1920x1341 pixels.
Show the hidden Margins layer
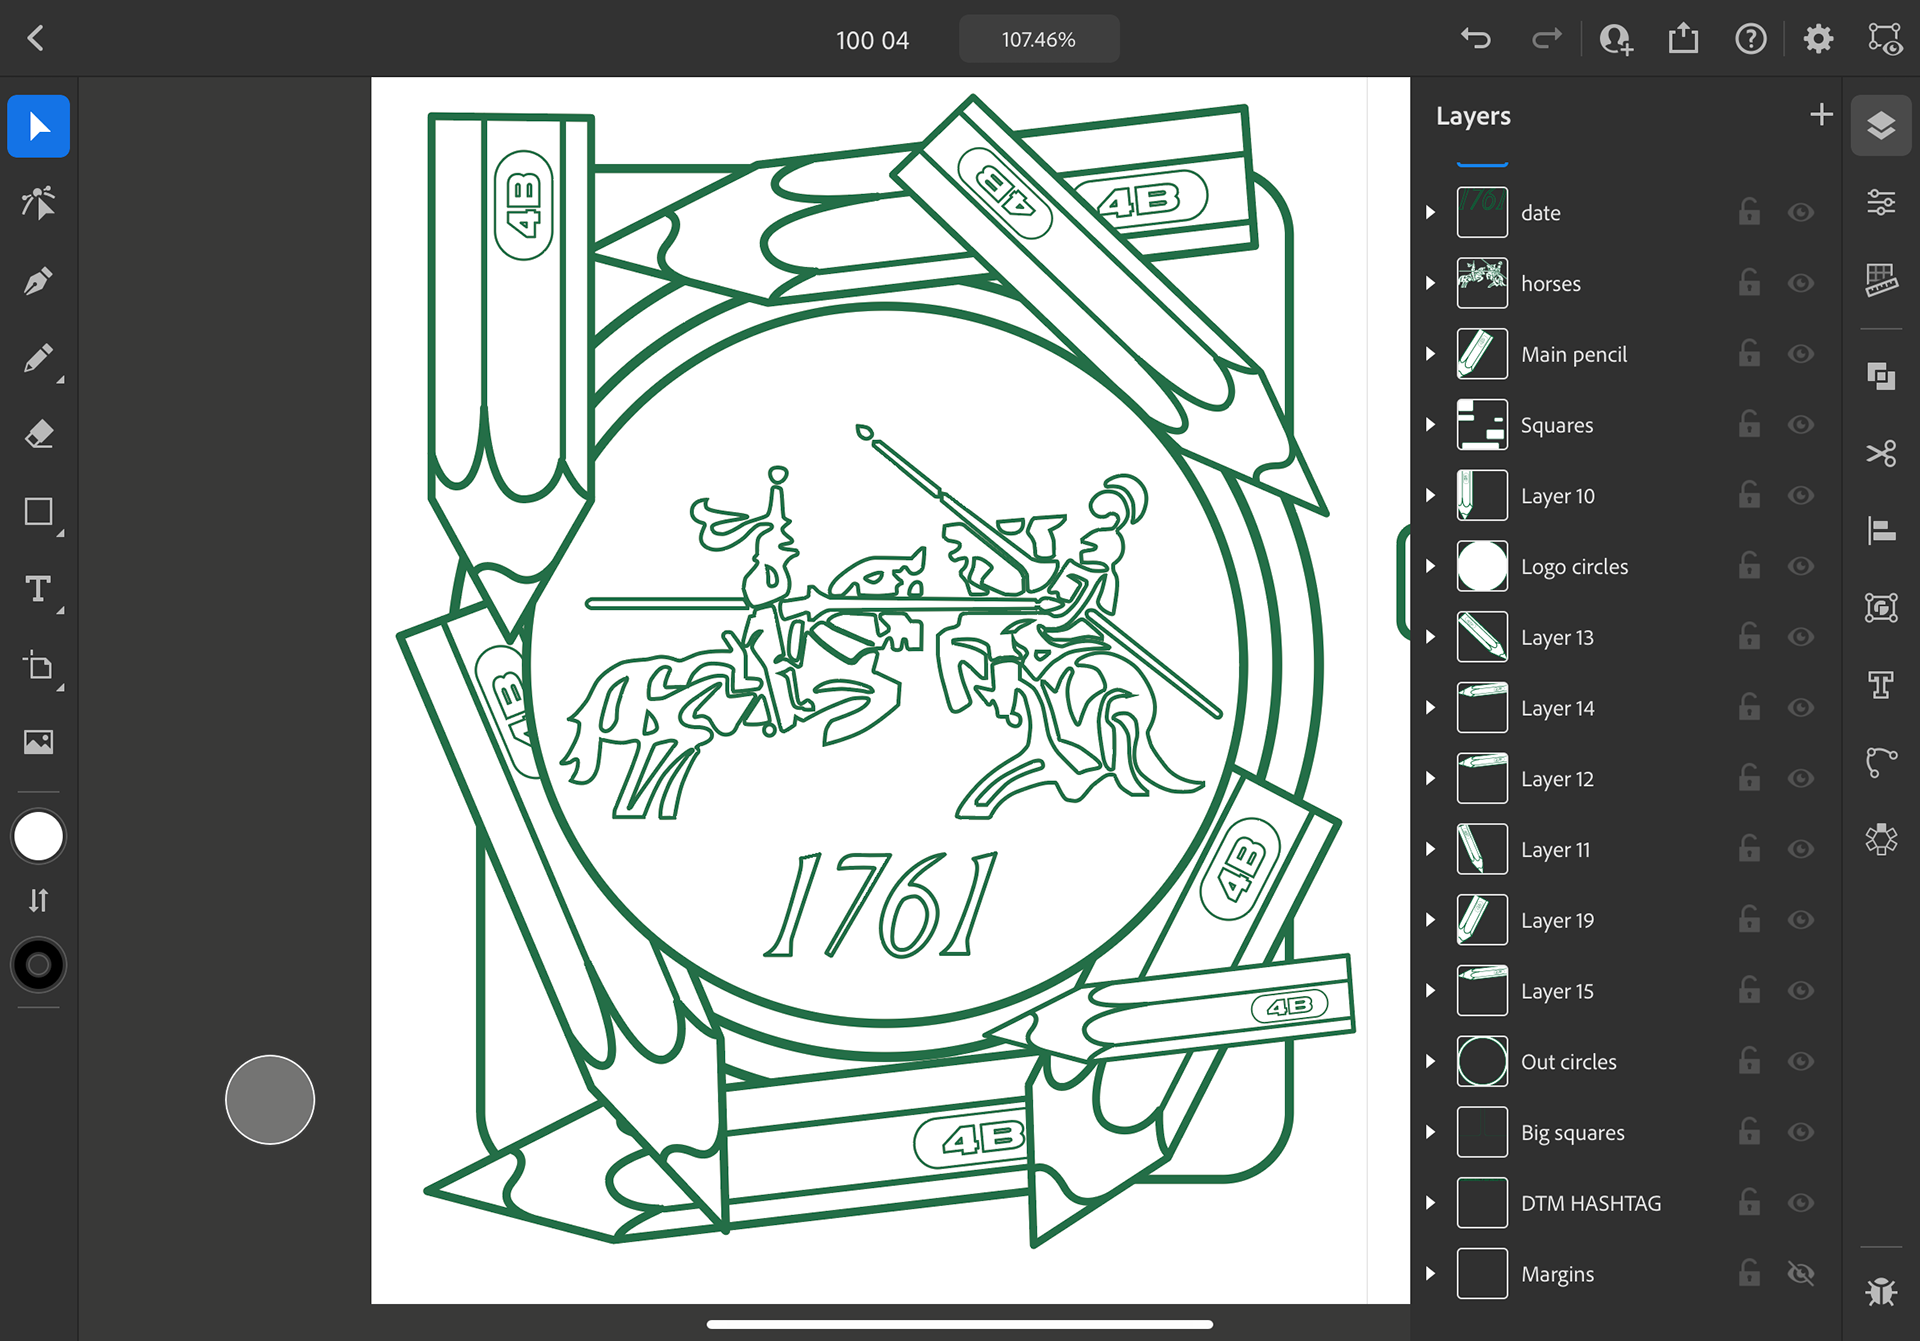point(1801,1273)
